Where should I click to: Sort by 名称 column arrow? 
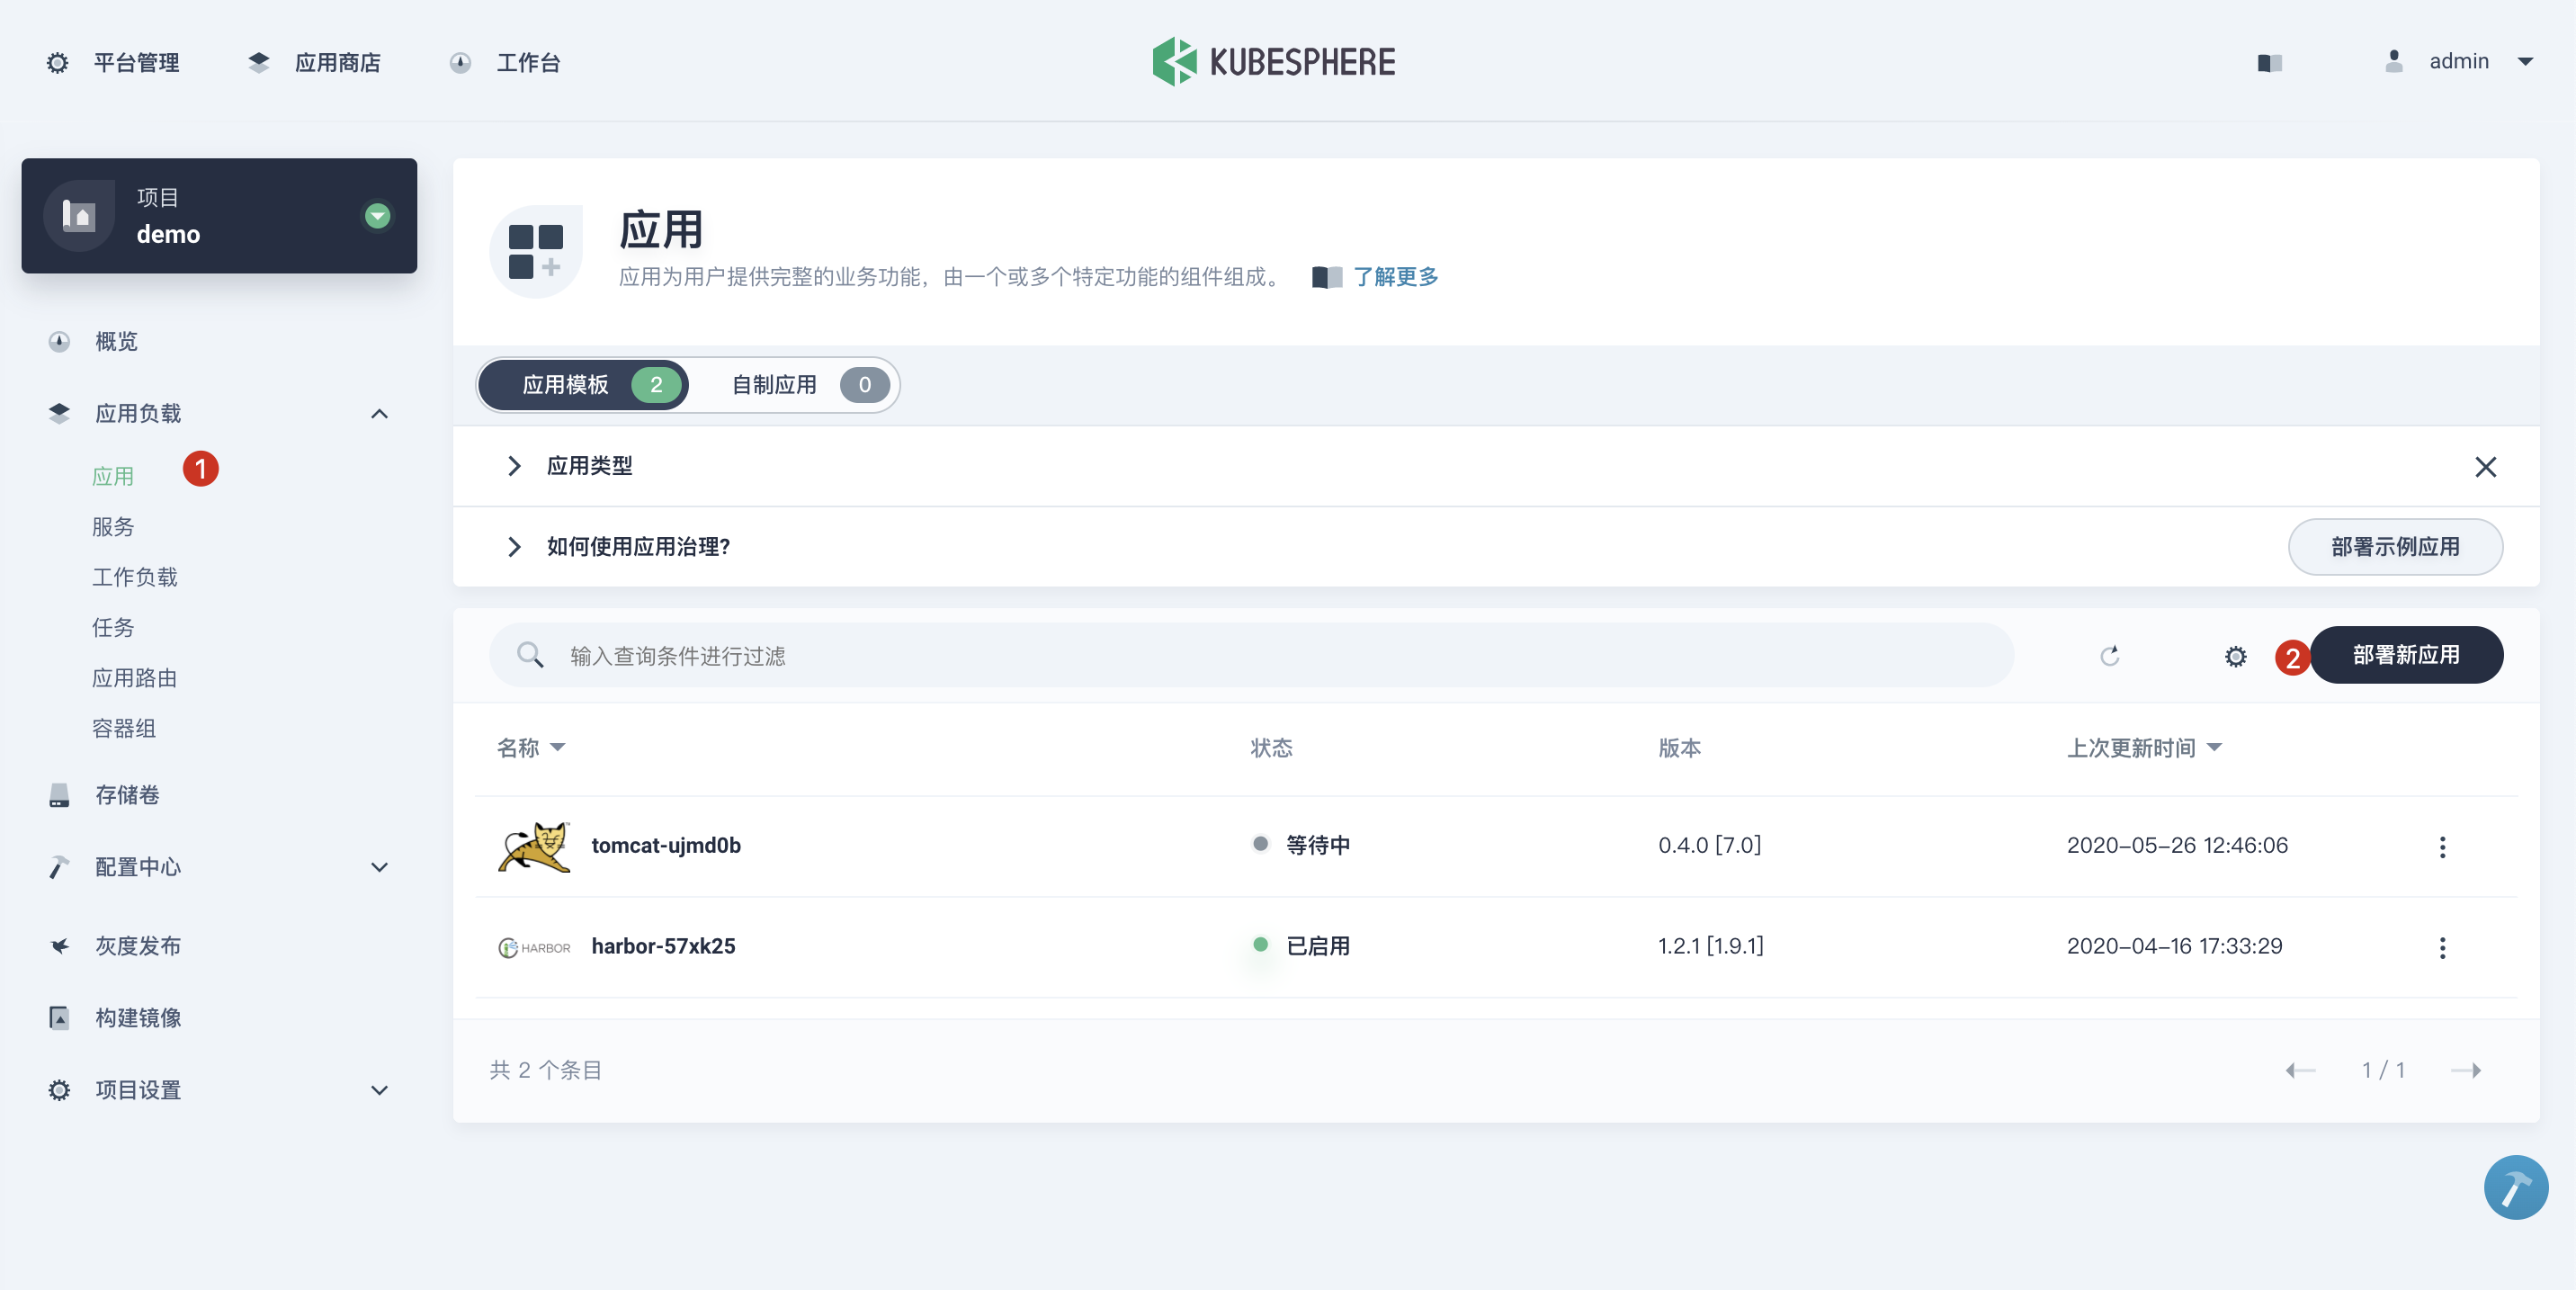pos(557,747)
